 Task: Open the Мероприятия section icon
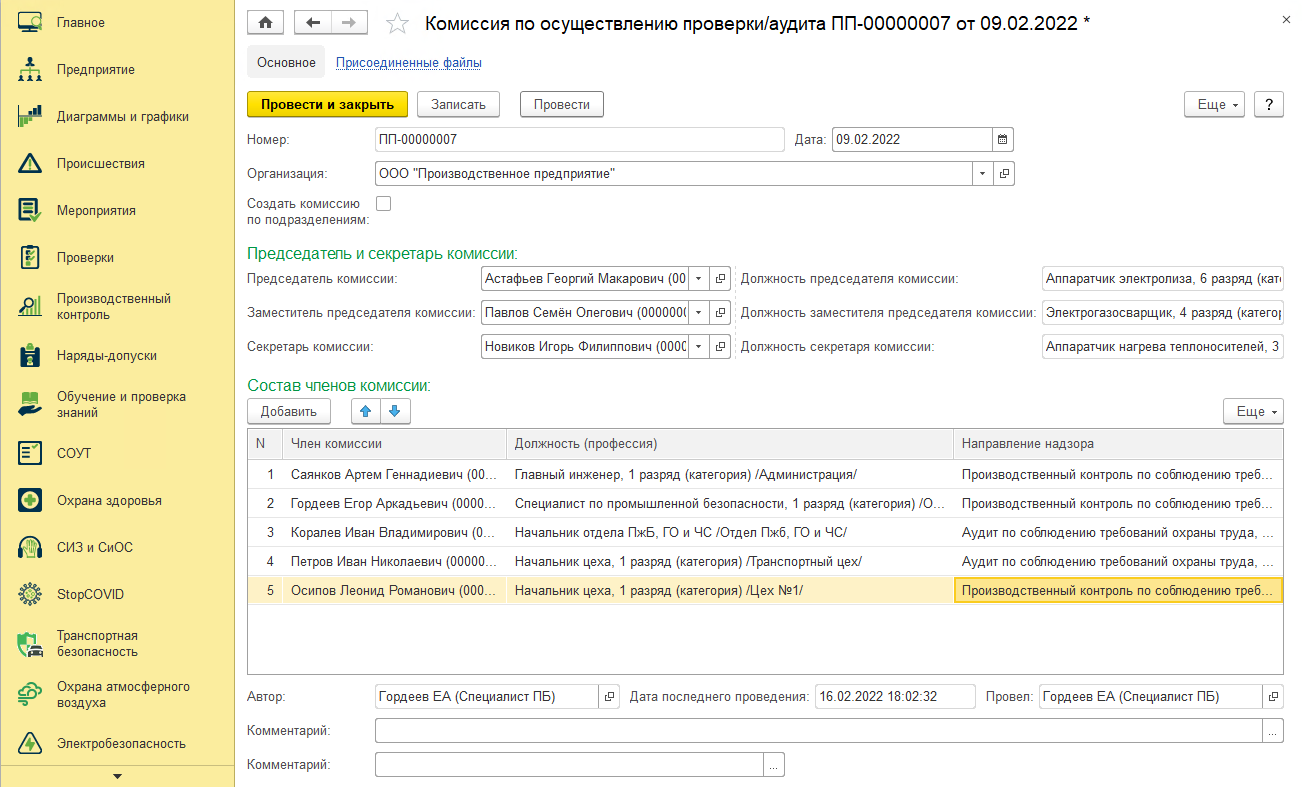click(x=29, y=210)
